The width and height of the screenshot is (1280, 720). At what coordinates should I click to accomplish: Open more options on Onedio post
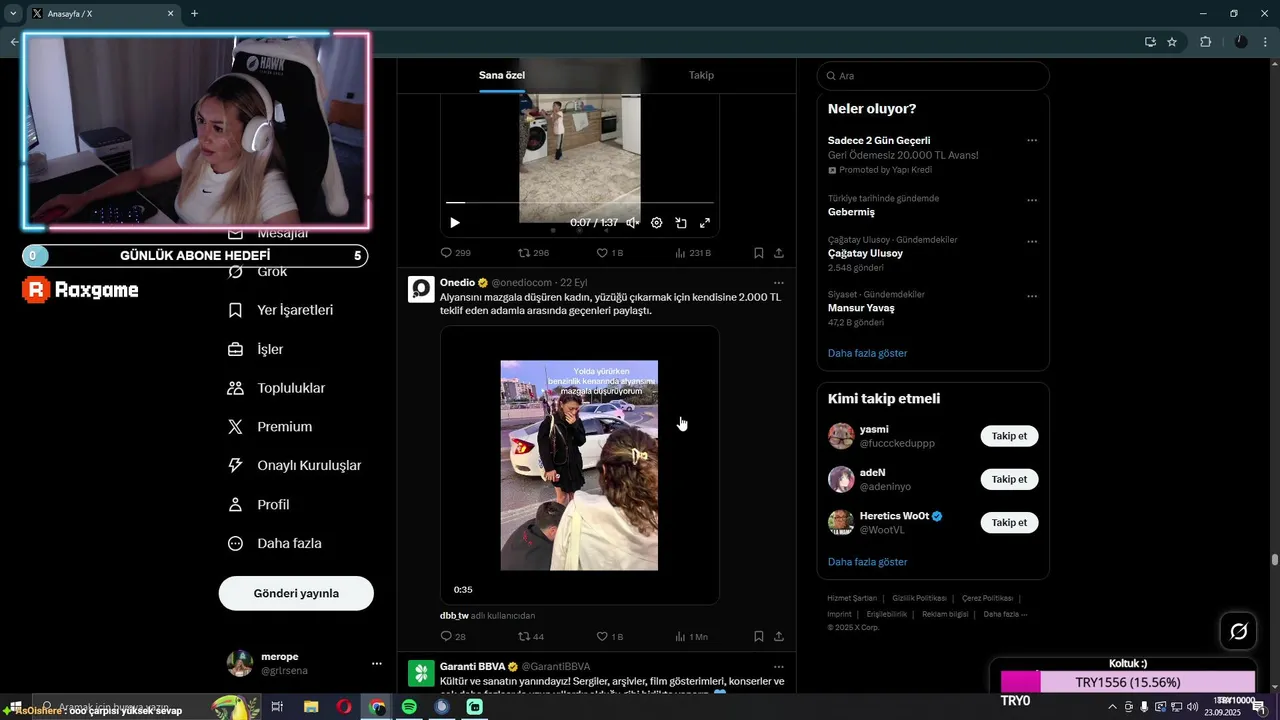click(x=779, y=283)
